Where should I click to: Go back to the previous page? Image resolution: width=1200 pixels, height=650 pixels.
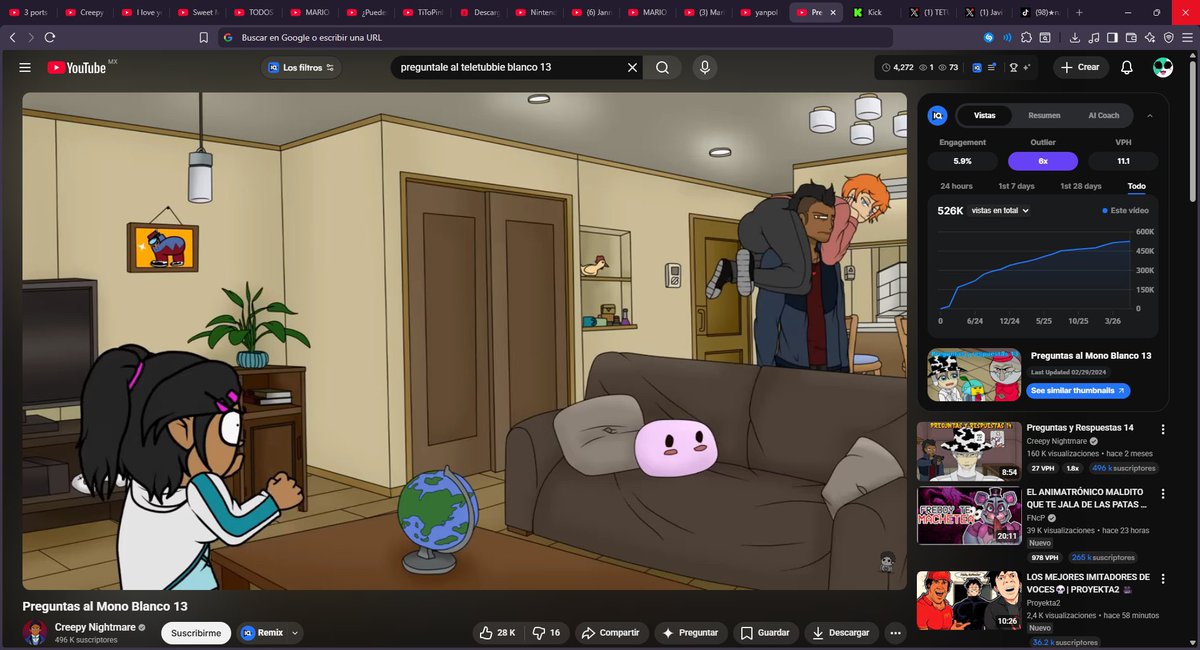pyautogui.click(x=12, y=37)
